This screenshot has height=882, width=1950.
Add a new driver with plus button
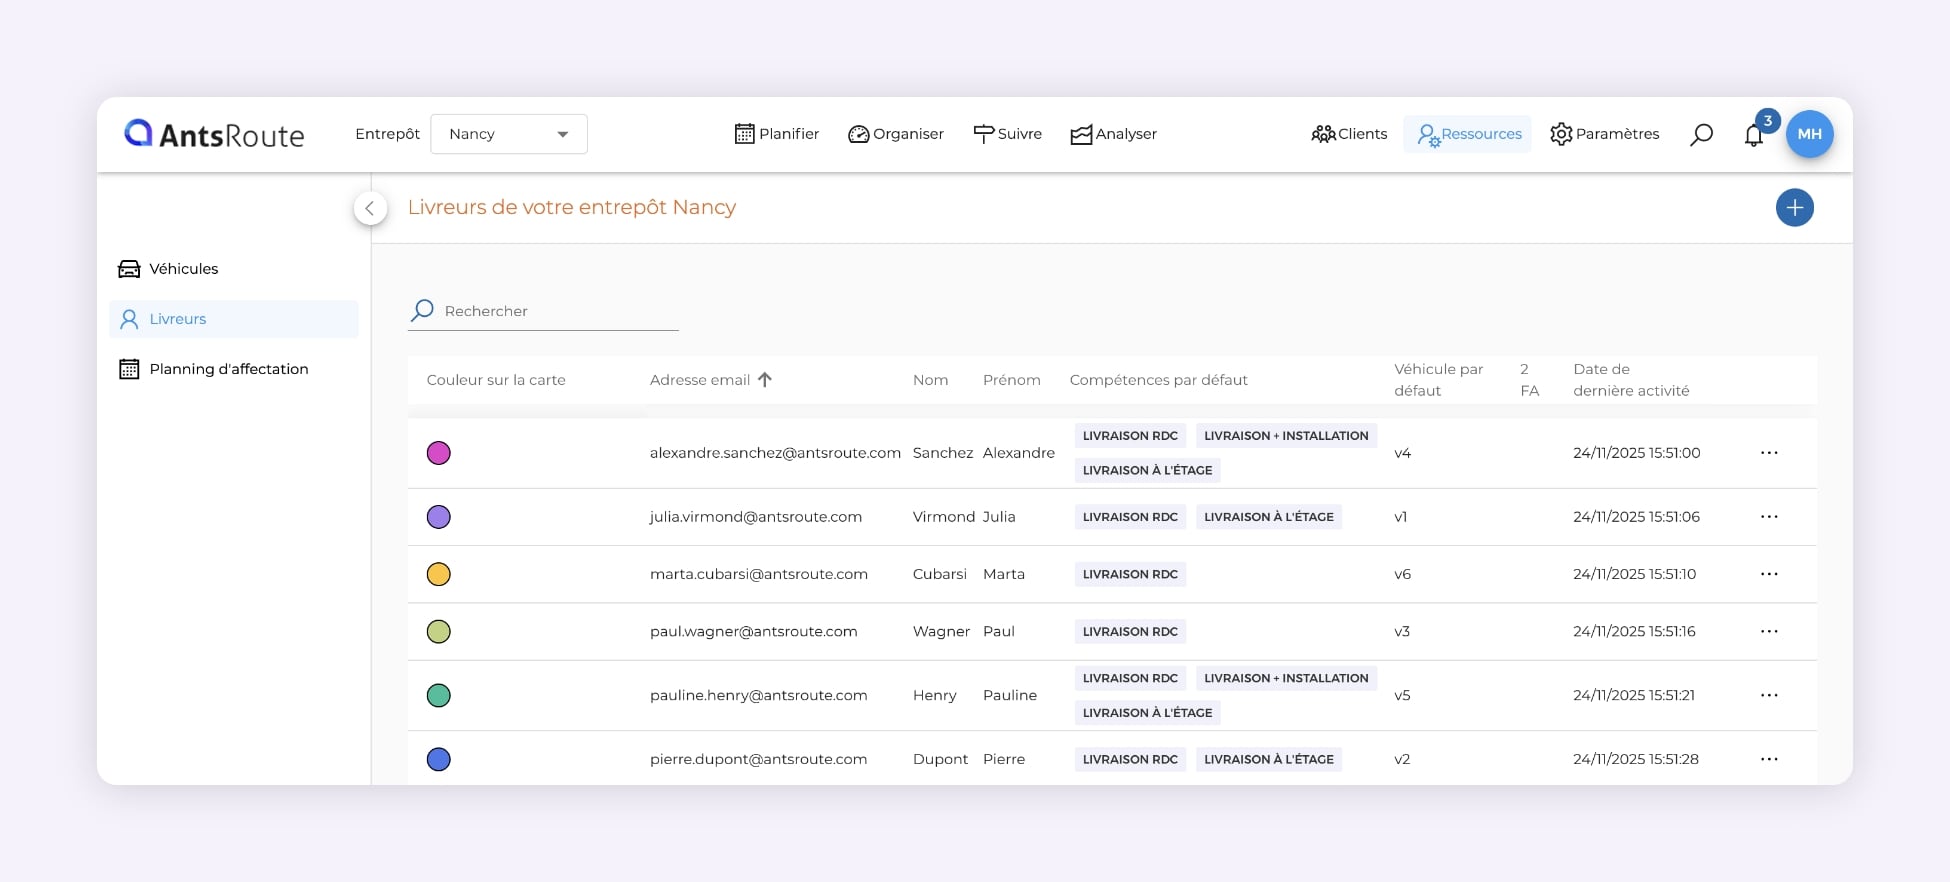point(1794,208)
